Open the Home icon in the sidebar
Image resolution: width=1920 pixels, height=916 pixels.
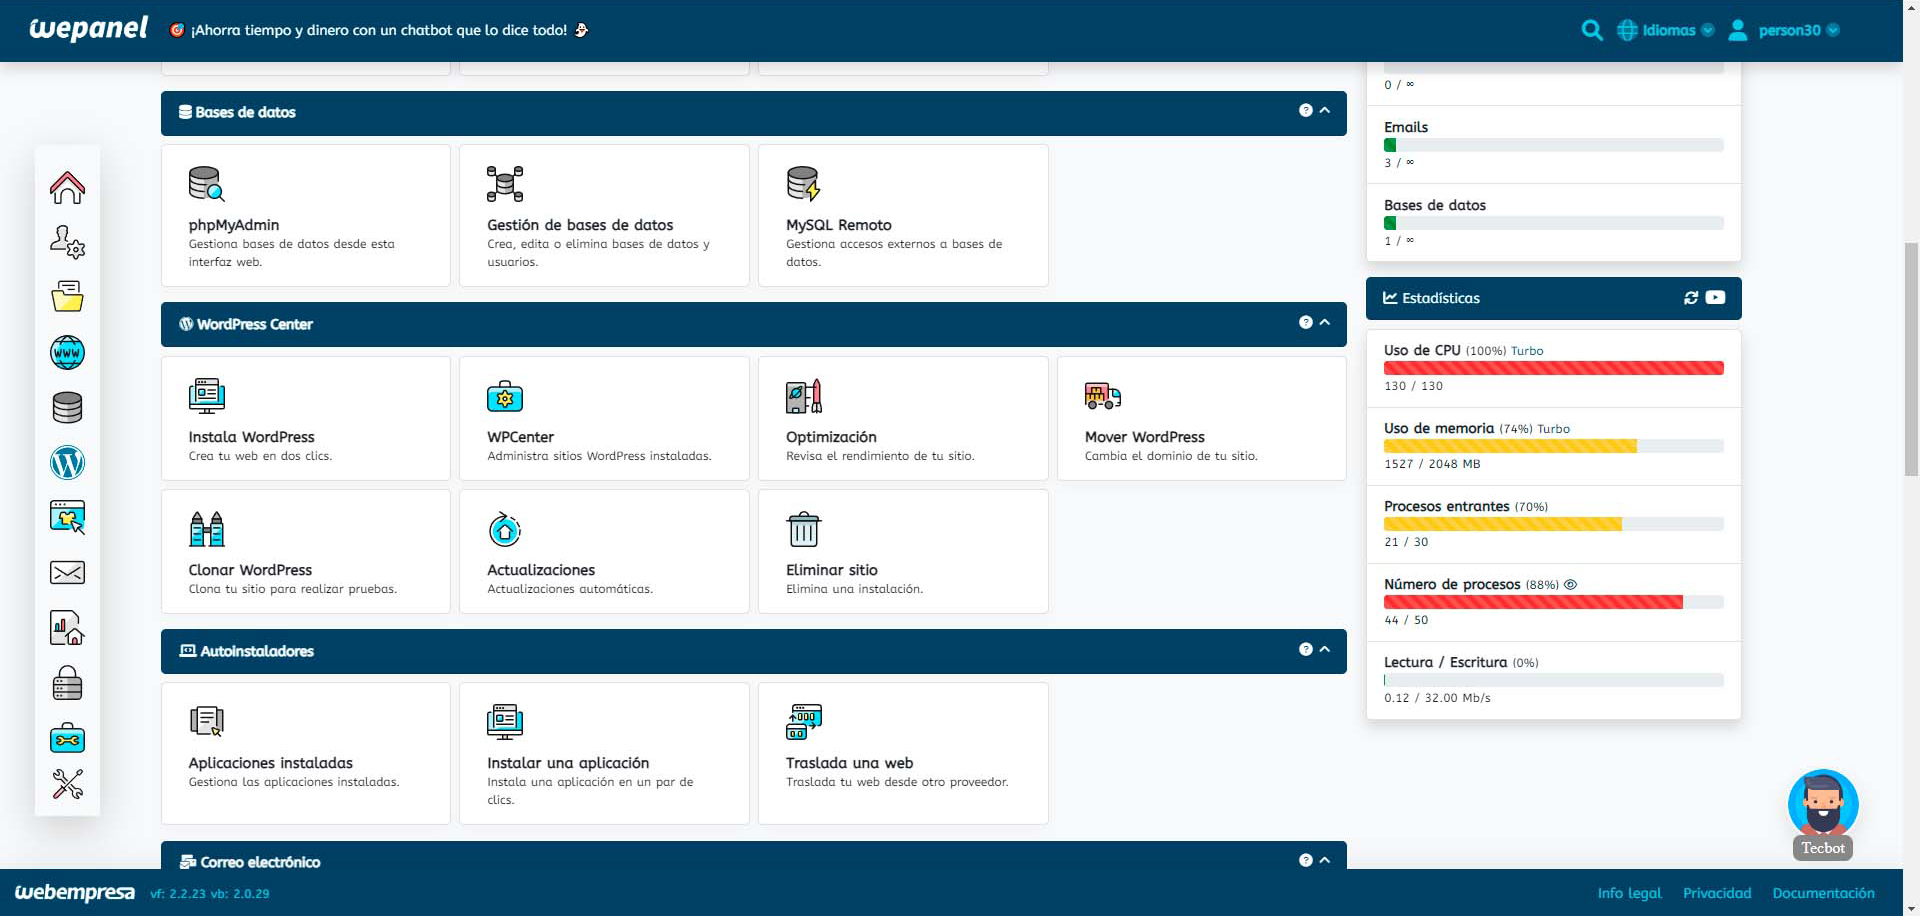[x=67, y=187]
